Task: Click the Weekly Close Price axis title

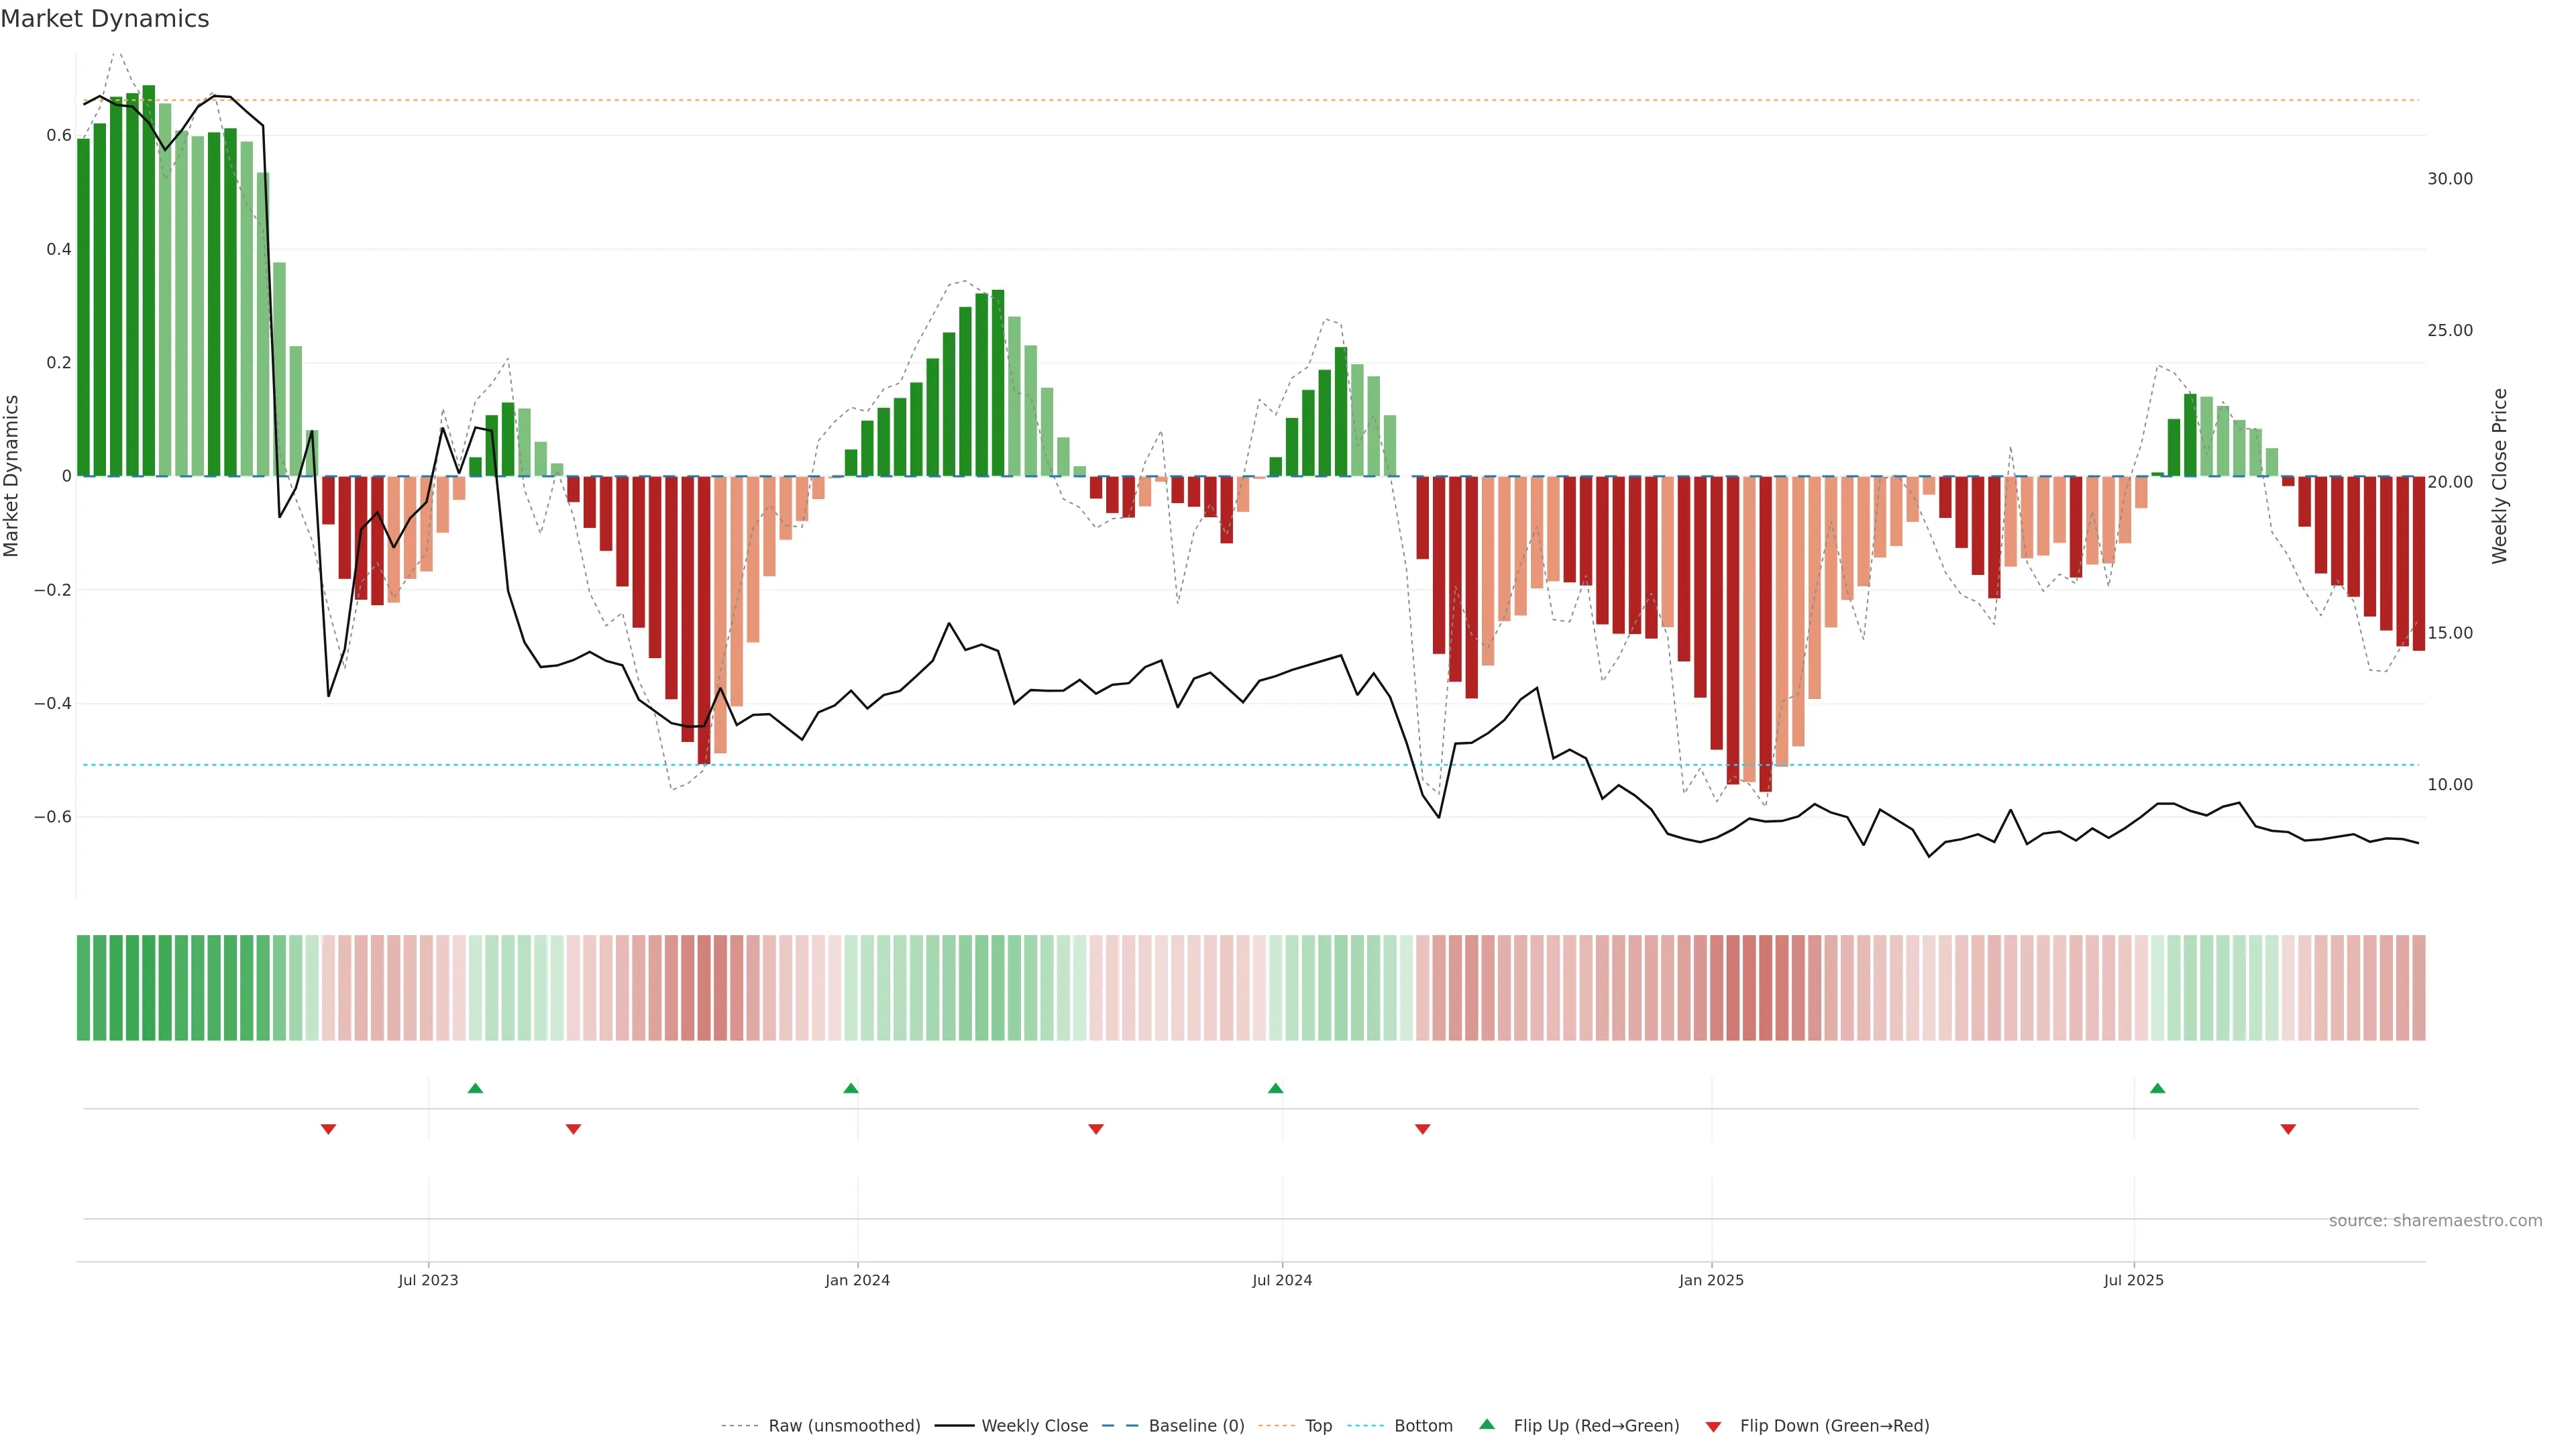Action: click(x=2499, y=476)
